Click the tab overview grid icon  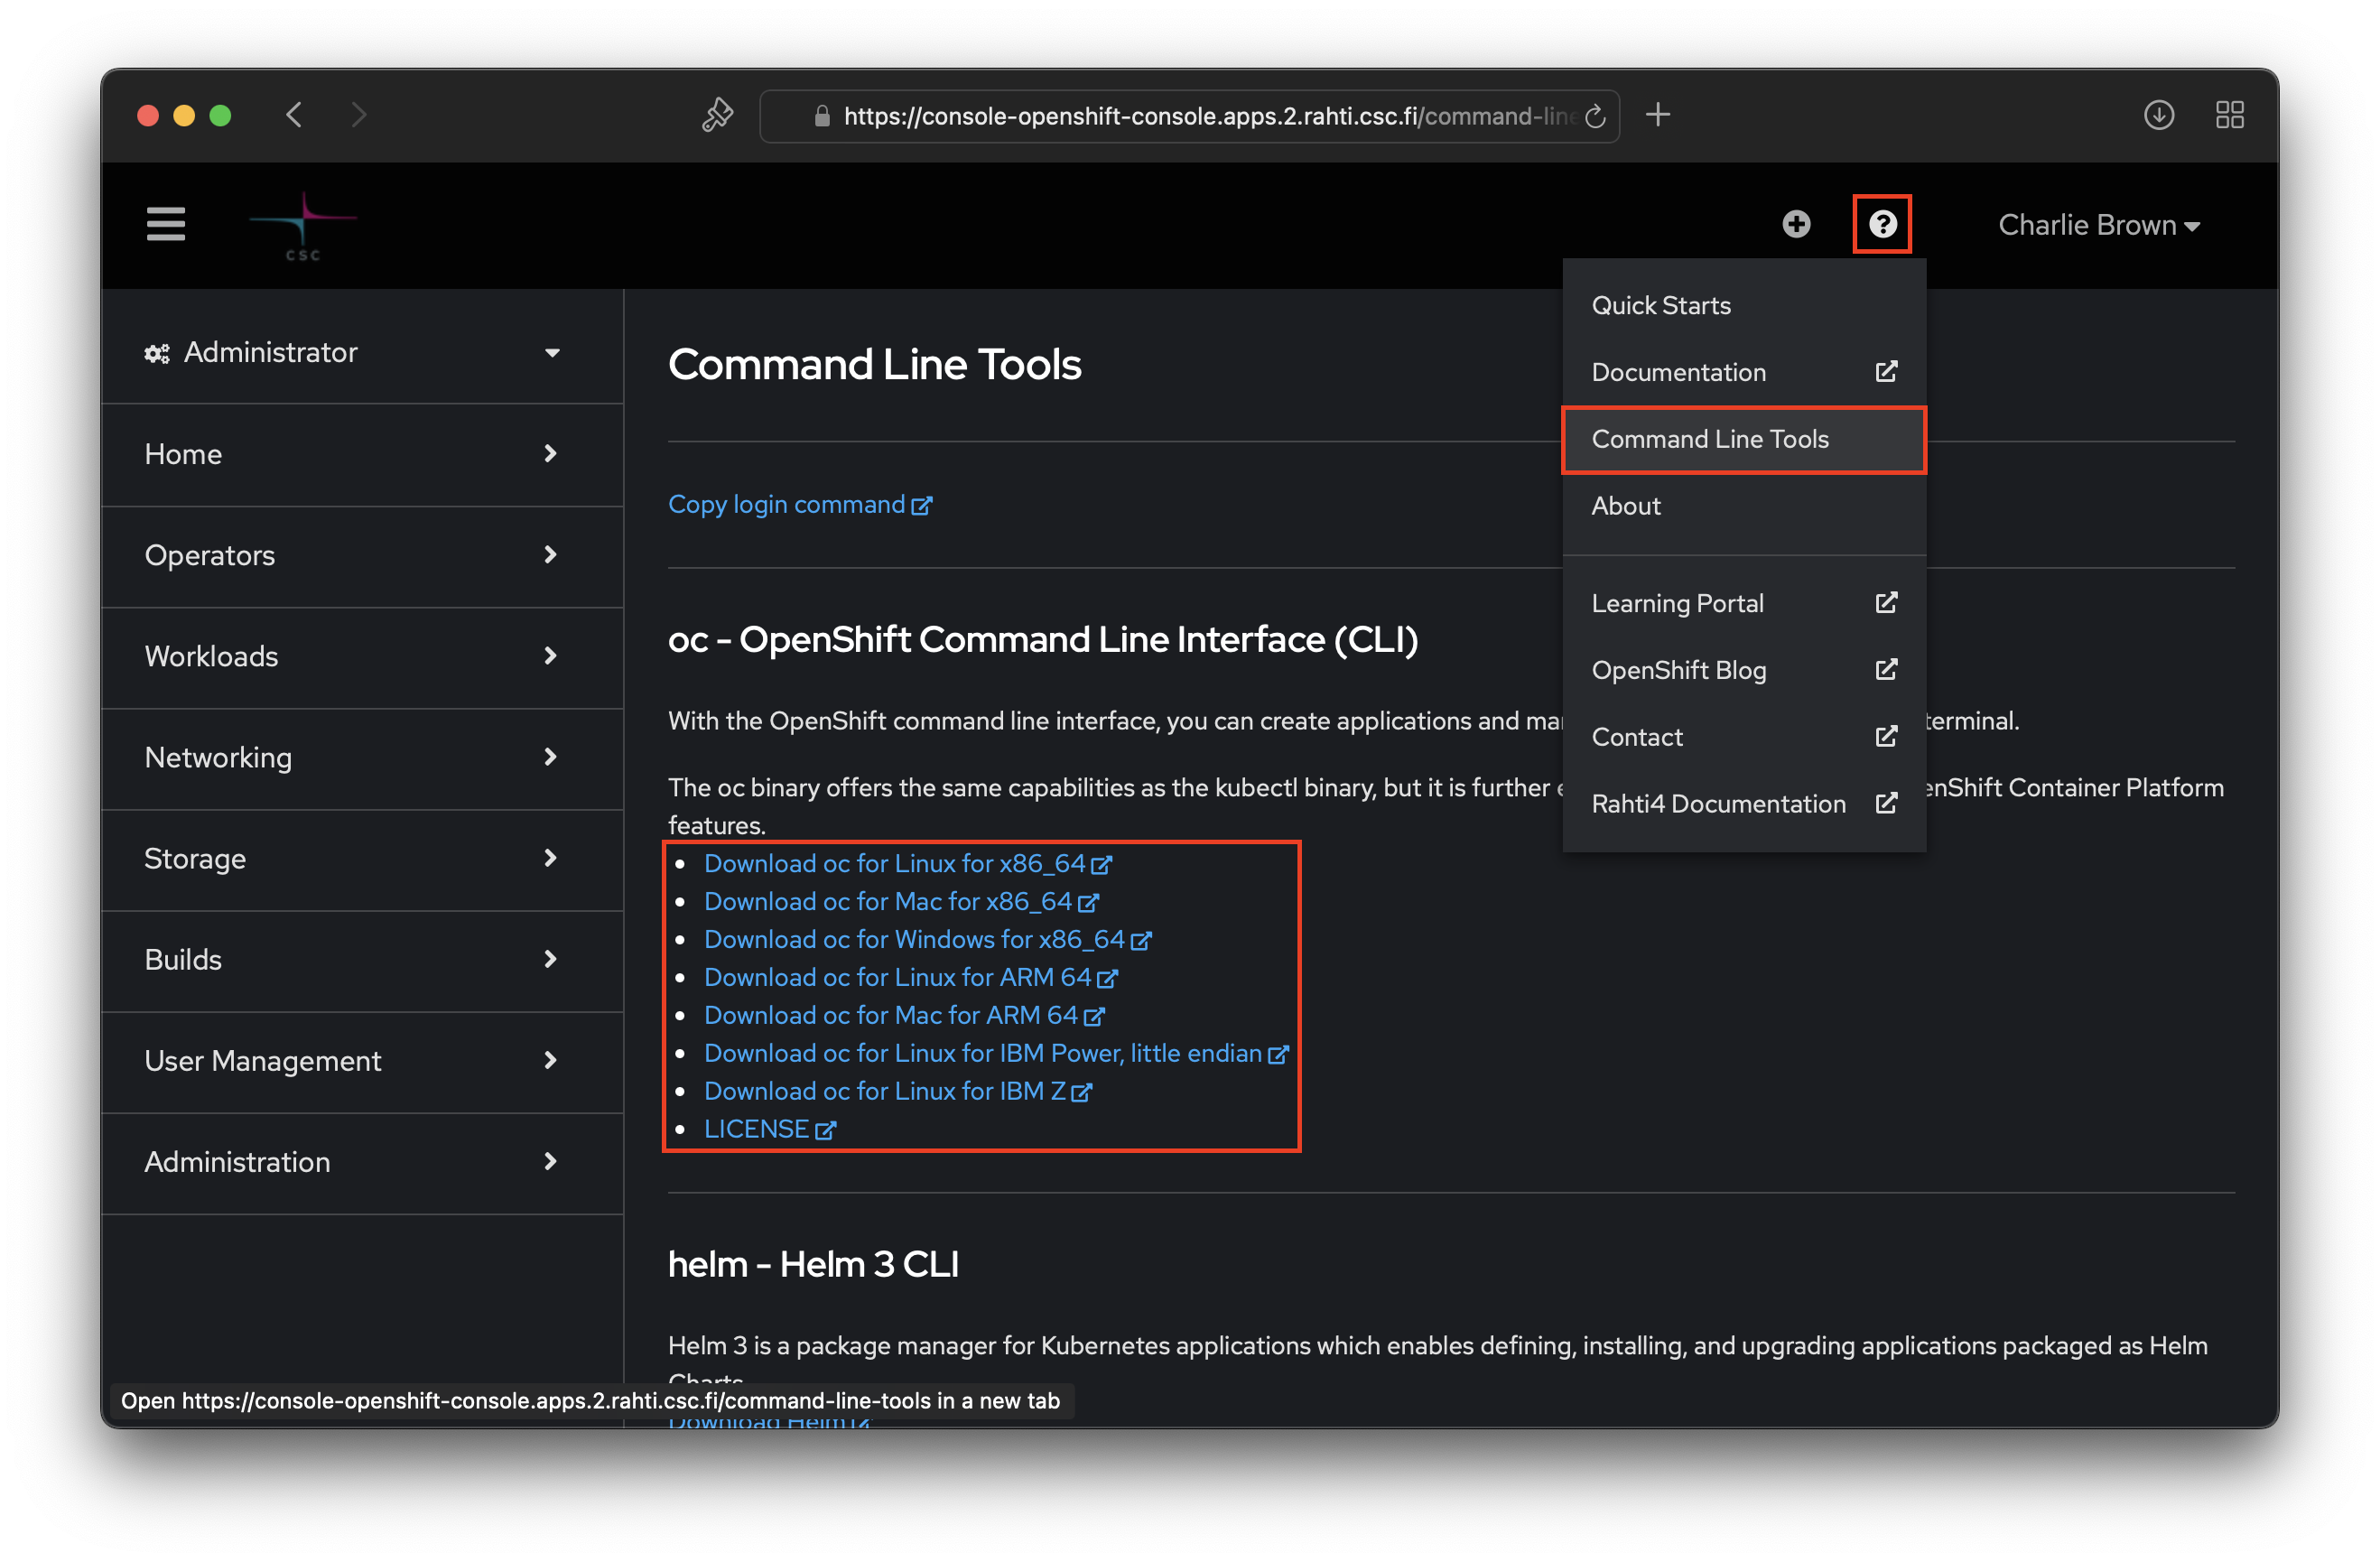(2229, 115)
